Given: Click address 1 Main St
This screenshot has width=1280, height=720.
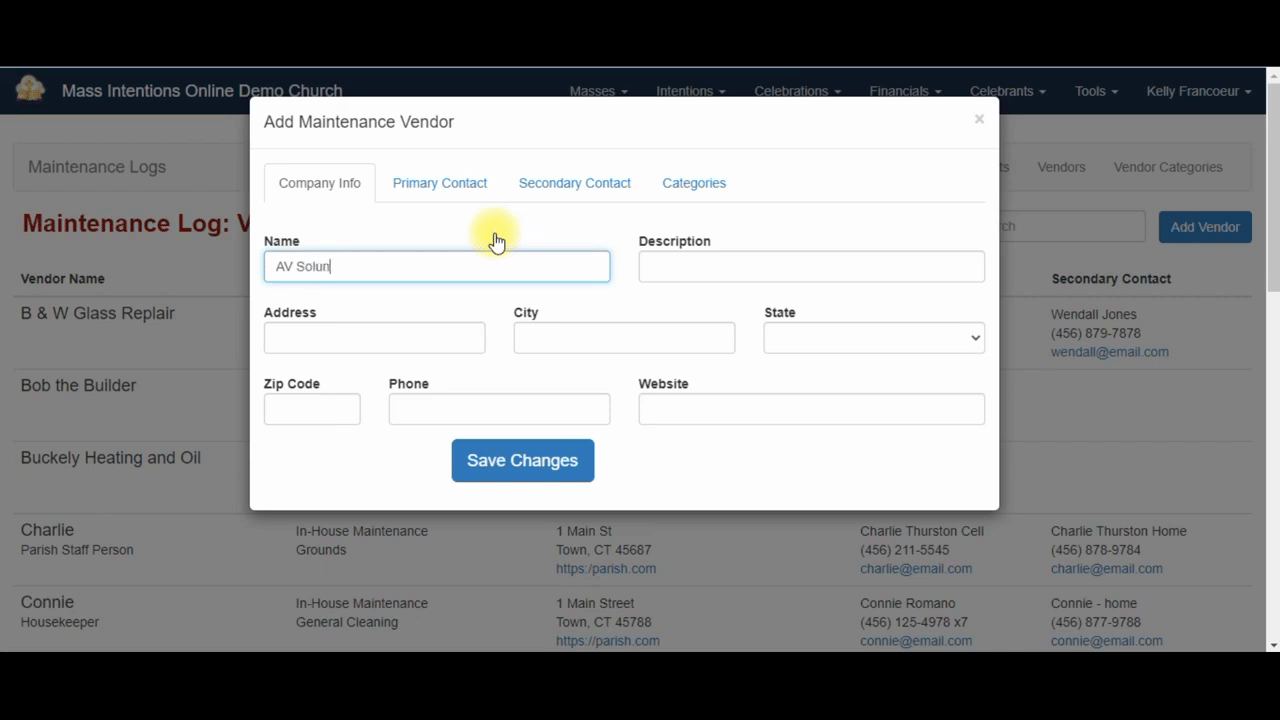Looking at the screenshot, I should click(x=584, y=531).
